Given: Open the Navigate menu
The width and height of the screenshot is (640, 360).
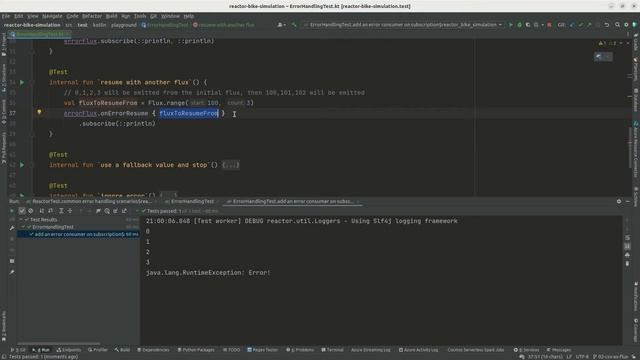Looking at the screenshot, I should coord(52,16).
